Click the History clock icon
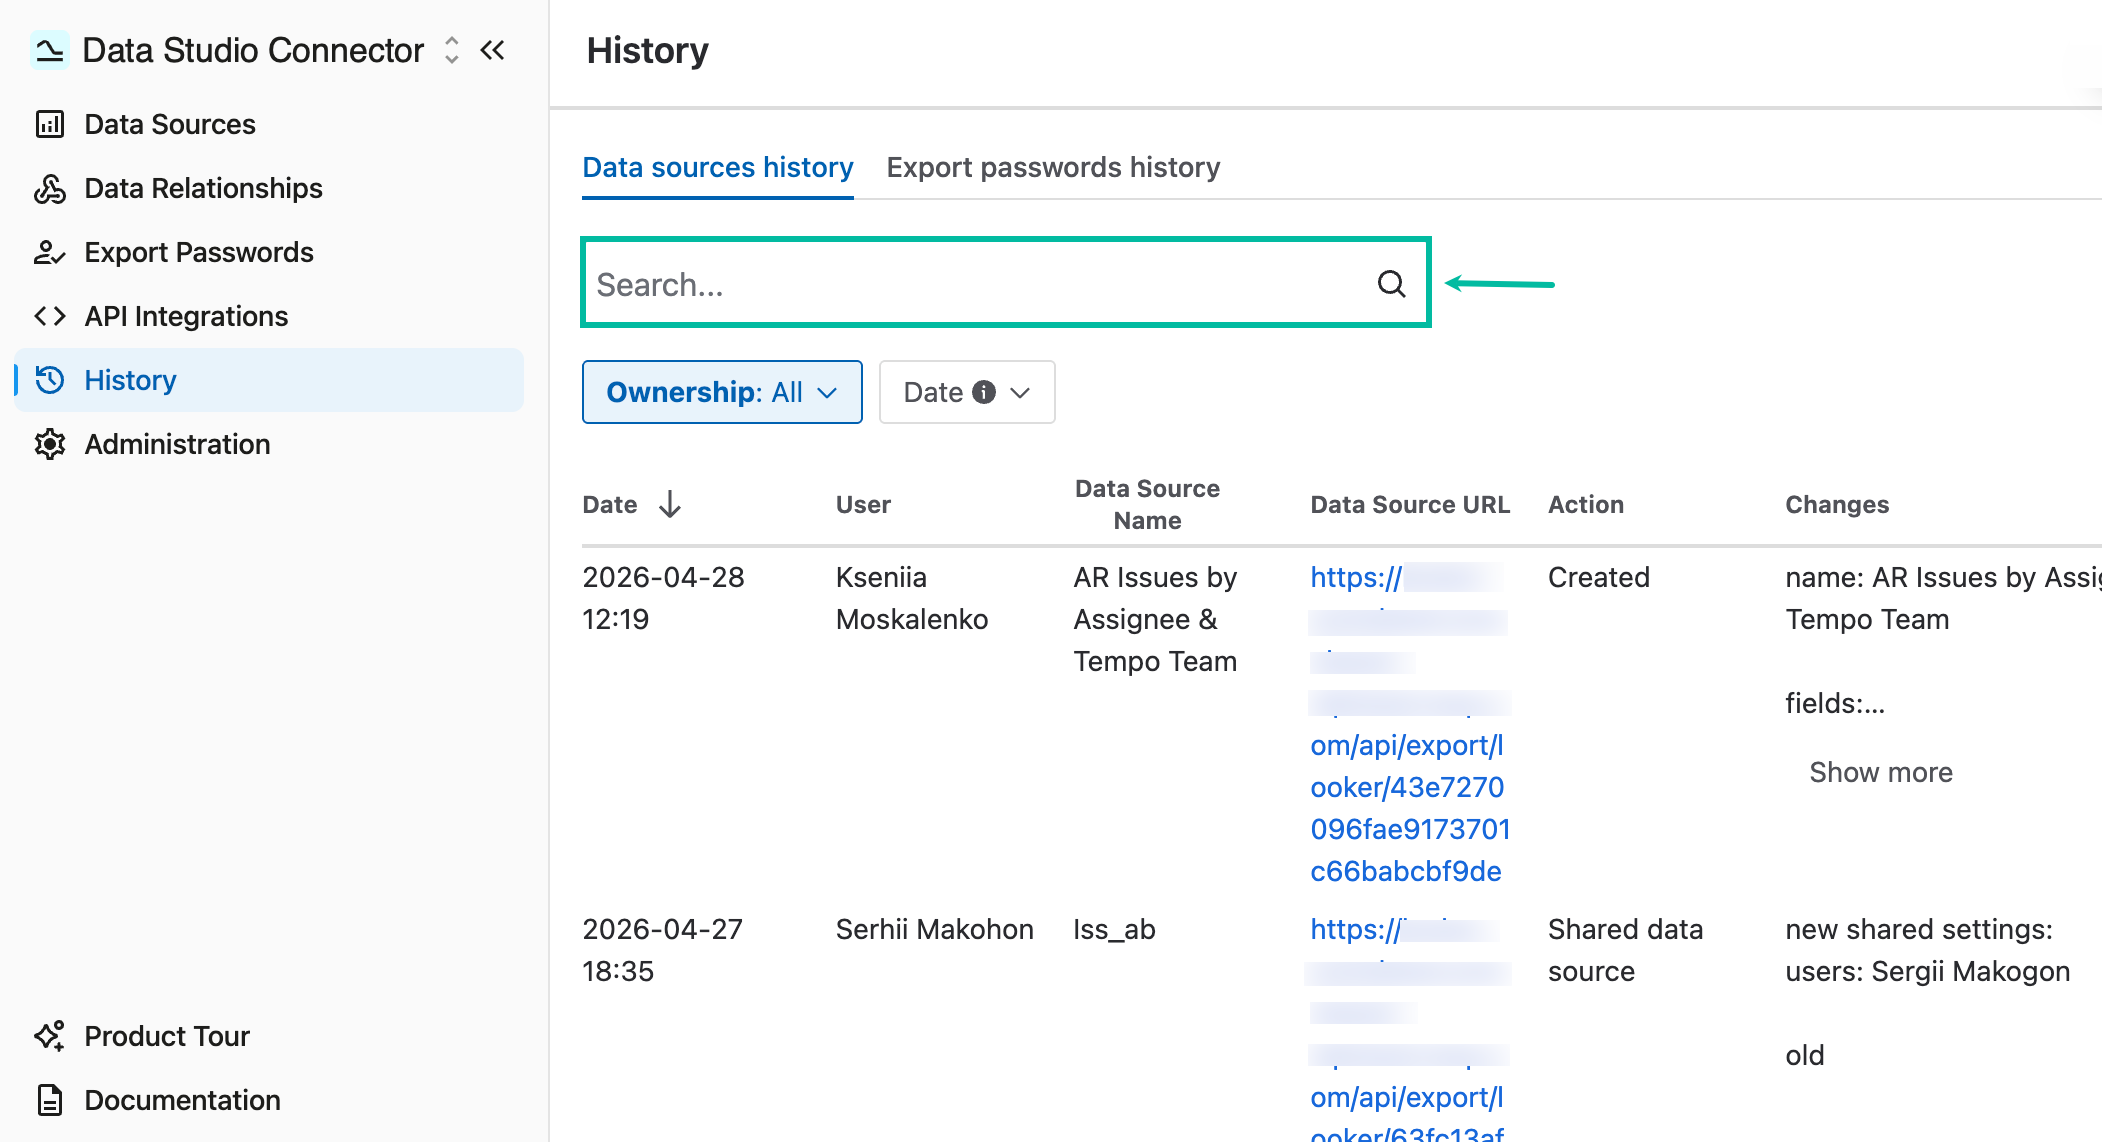 click(x=49, y=380)
